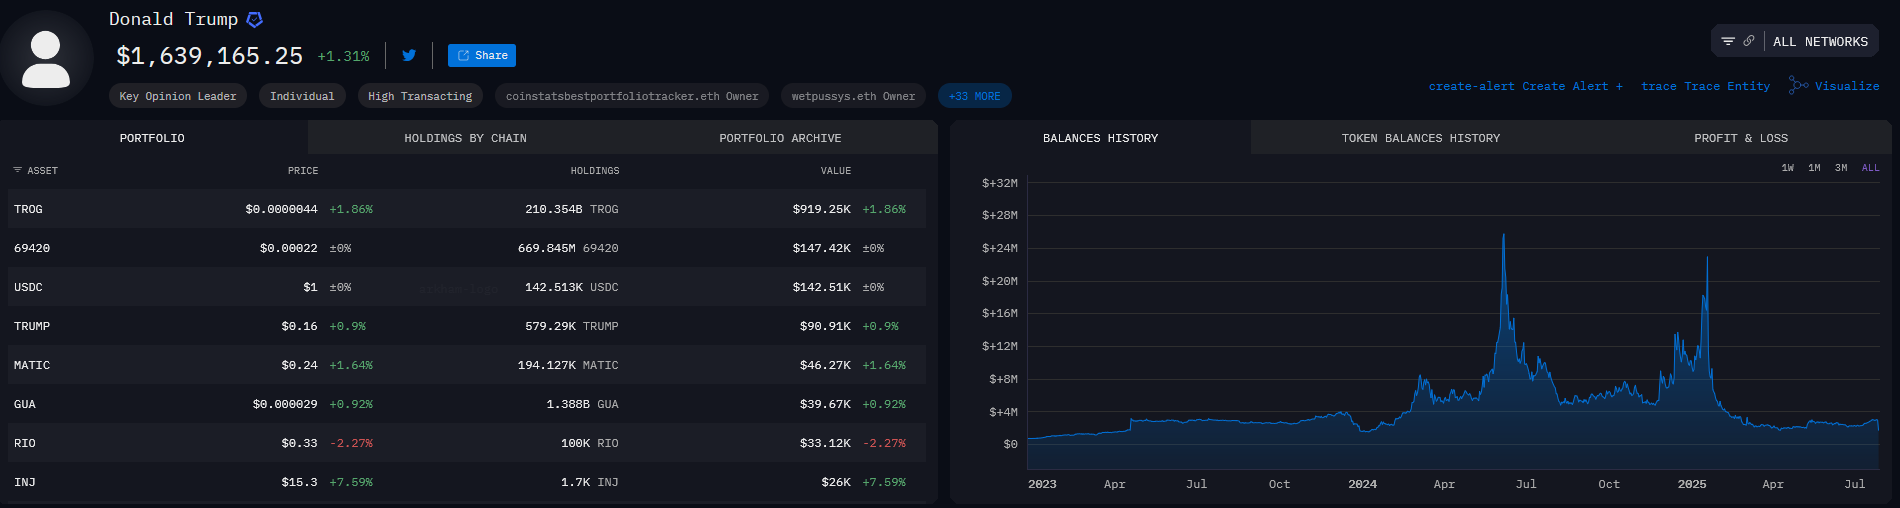
Task: Click the $15.3 INJ price cell
Action: click(299, 482)
